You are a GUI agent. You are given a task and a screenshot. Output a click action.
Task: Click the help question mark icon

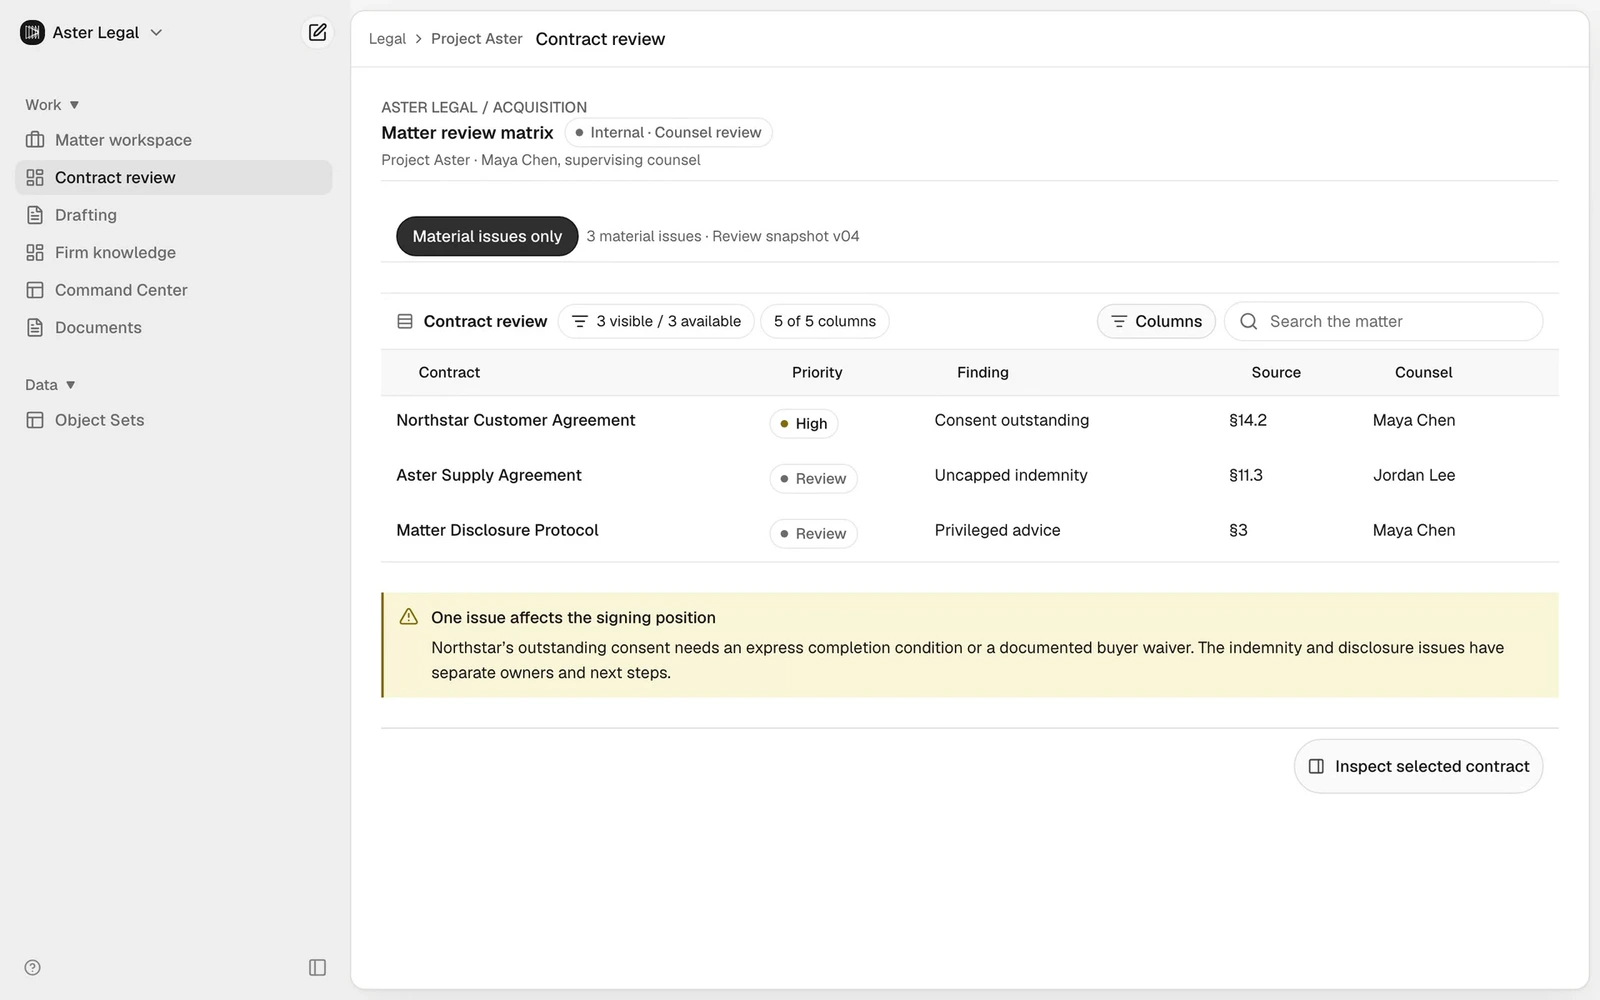pyautogui.click(x=32, y=967)
